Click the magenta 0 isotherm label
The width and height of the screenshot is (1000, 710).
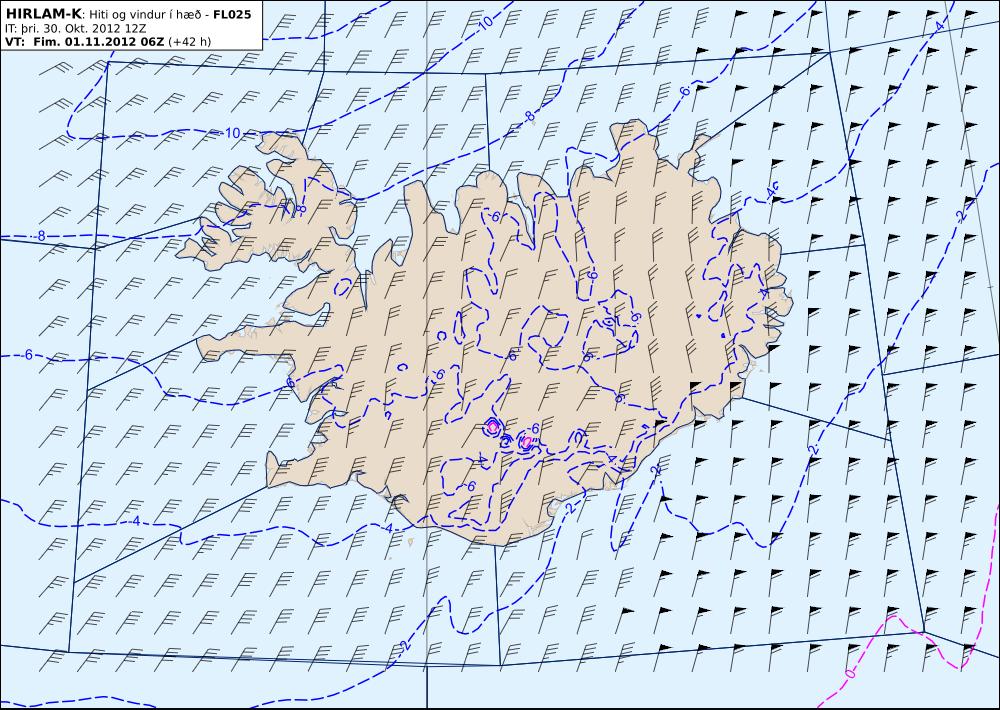[x=849, y=674]
